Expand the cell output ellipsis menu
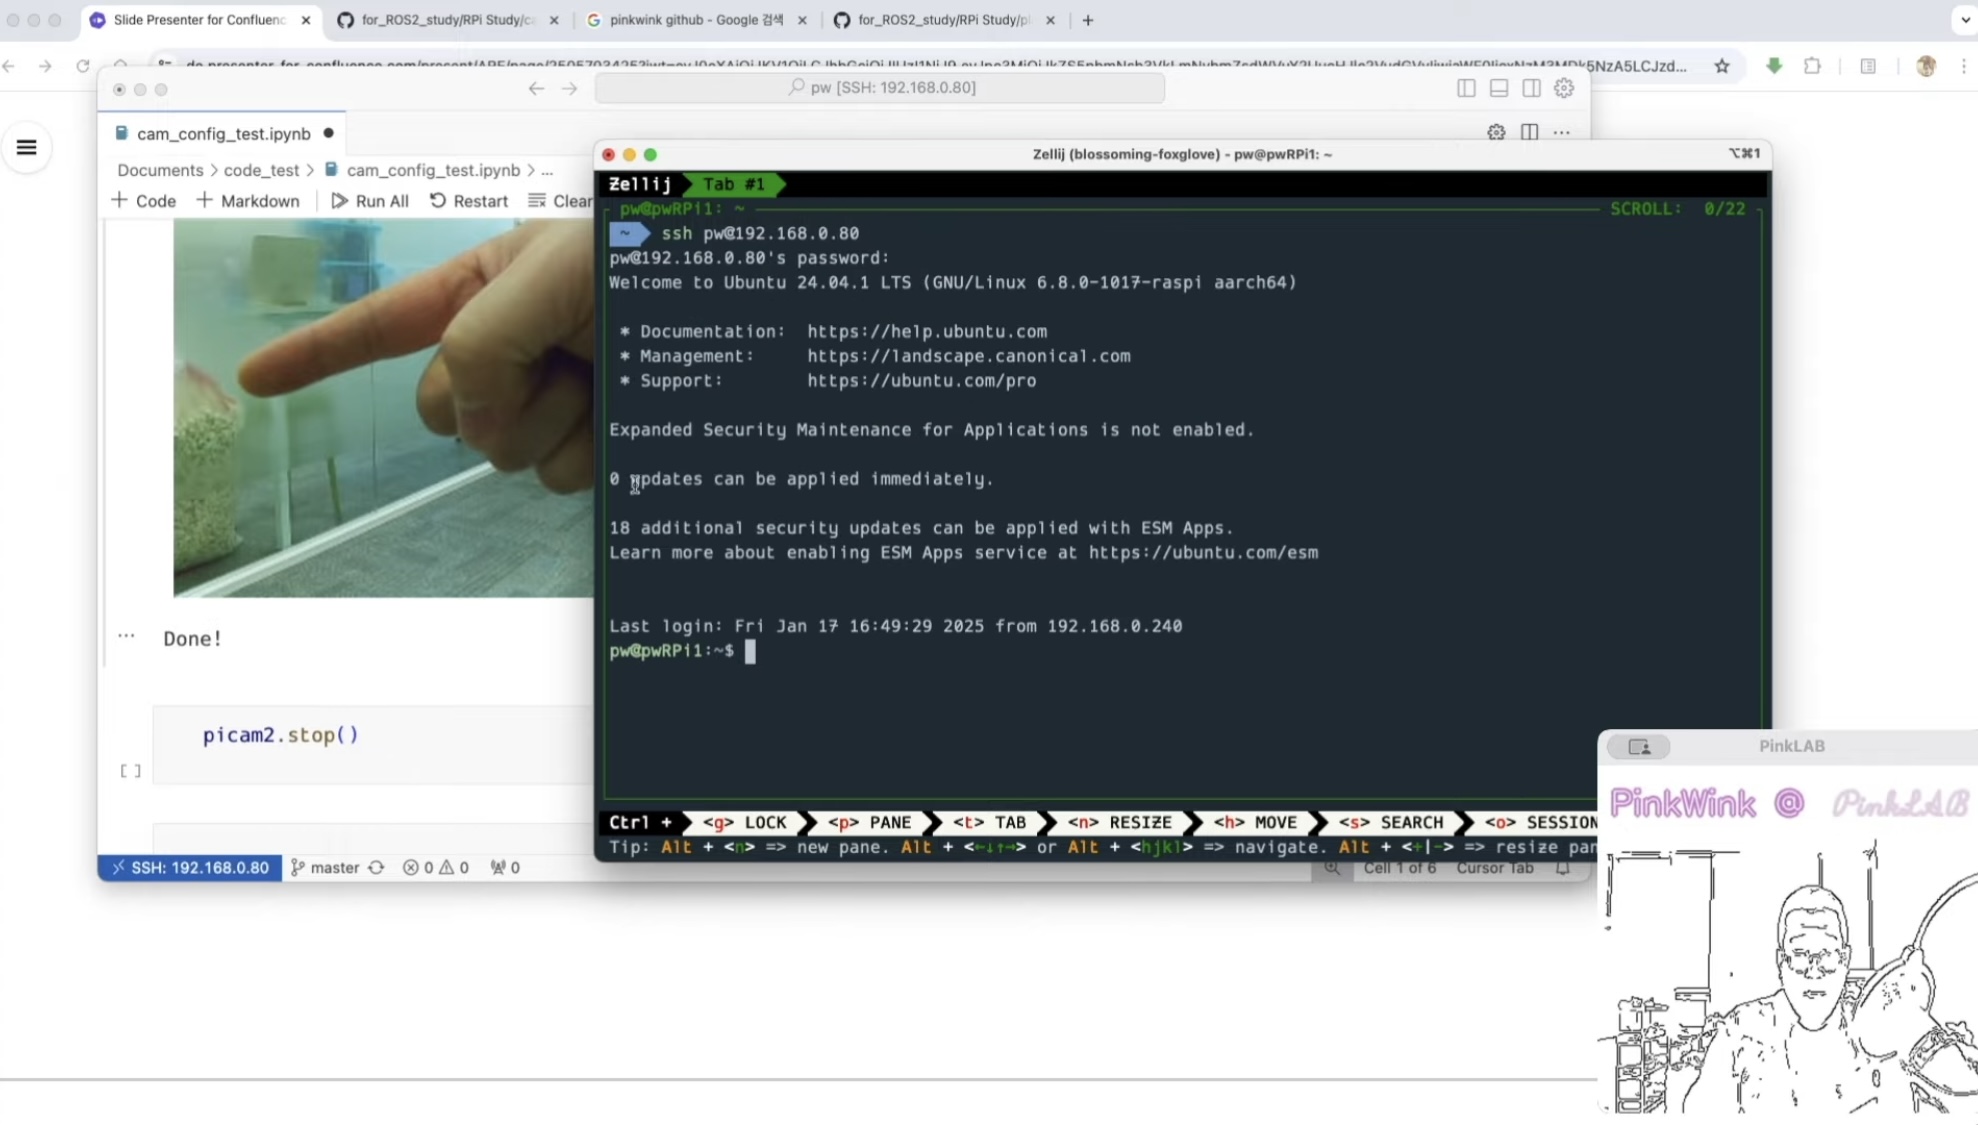Screen dimensions: 1978x1125 click(126, 636)
